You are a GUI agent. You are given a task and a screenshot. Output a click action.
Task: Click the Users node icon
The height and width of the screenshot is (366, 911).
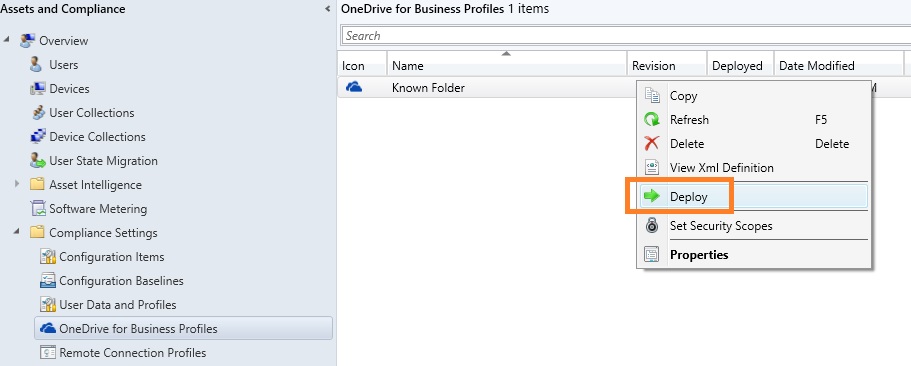click(x=36, y=64)
